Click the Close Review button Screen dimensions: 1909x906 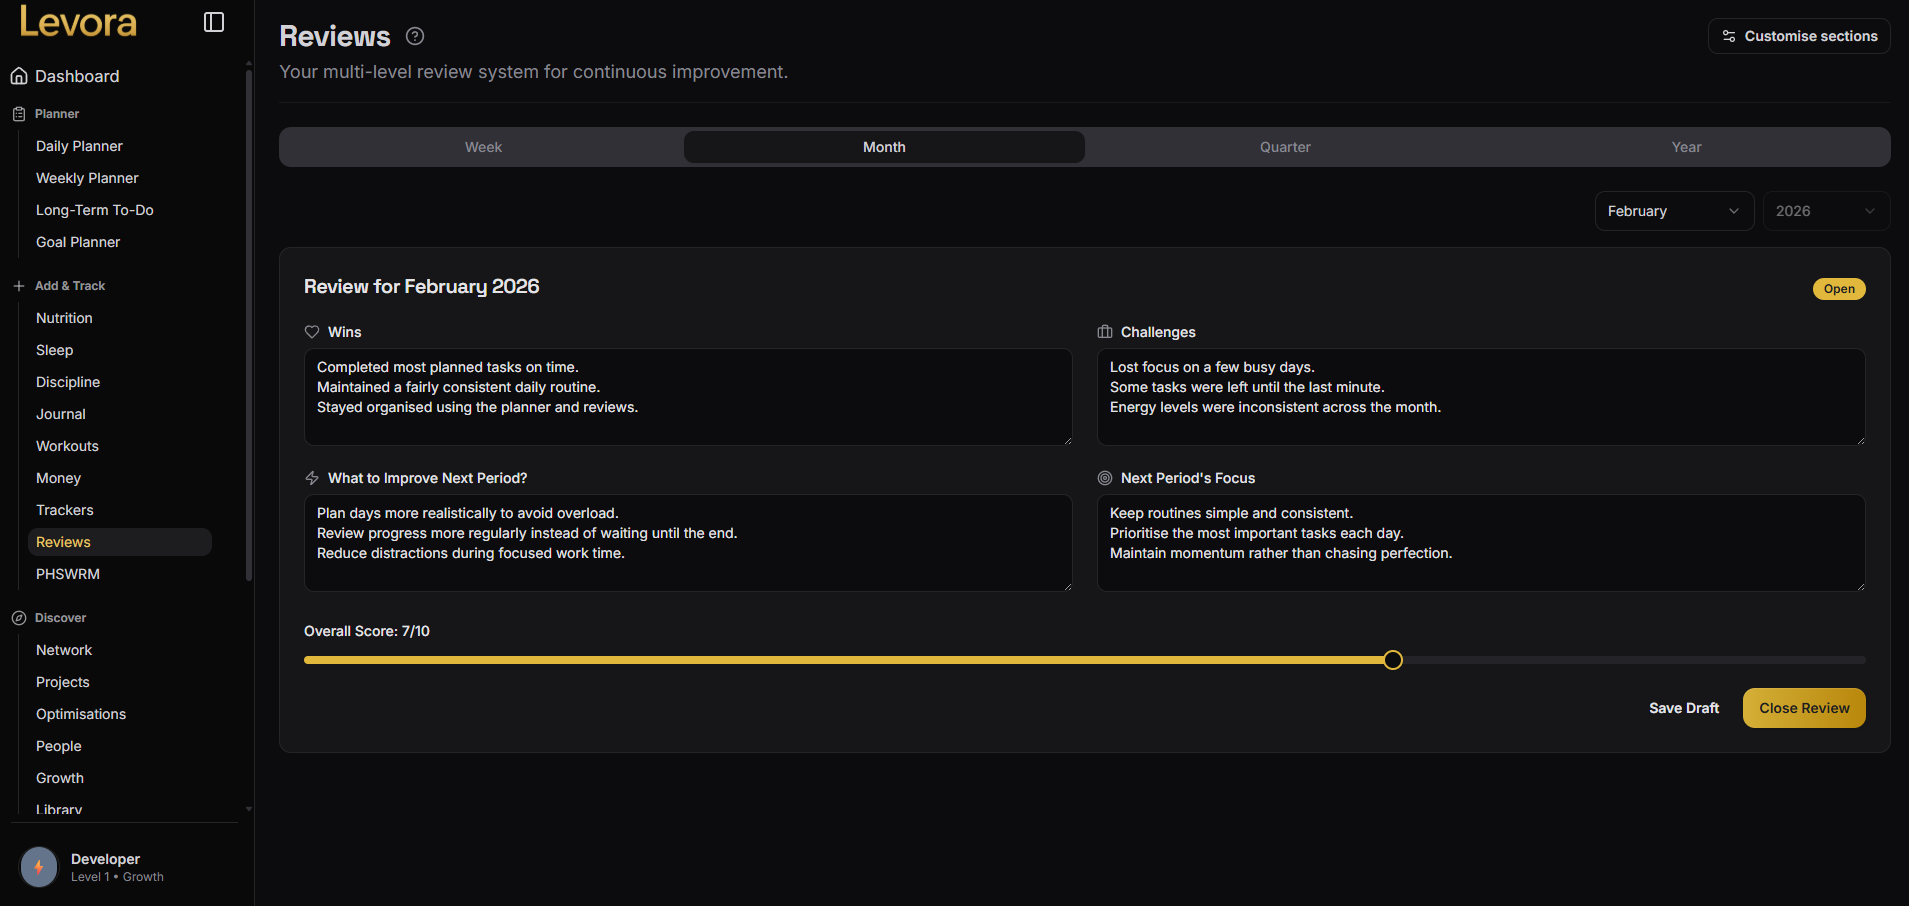click(x=1803, y=707)
